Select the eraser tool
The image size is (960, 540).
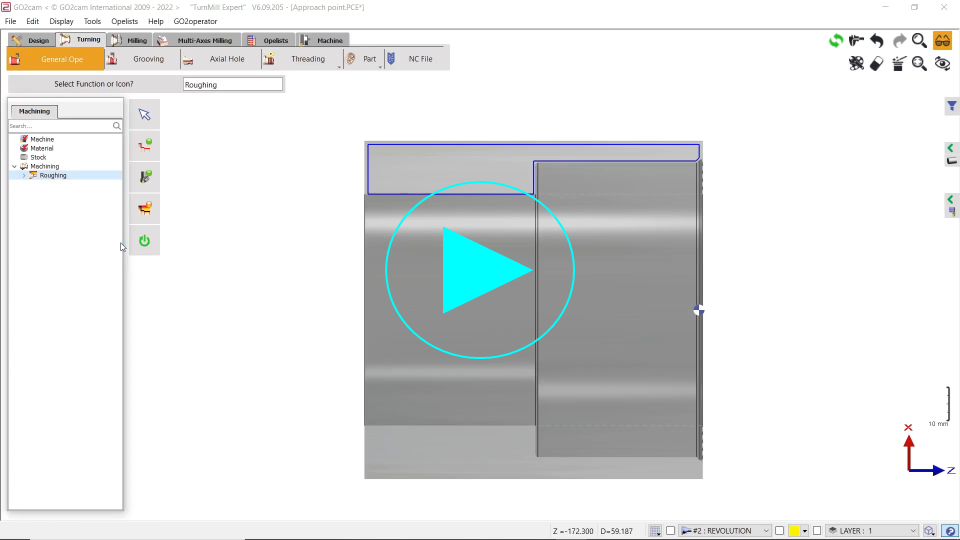[x=877, y=63]
